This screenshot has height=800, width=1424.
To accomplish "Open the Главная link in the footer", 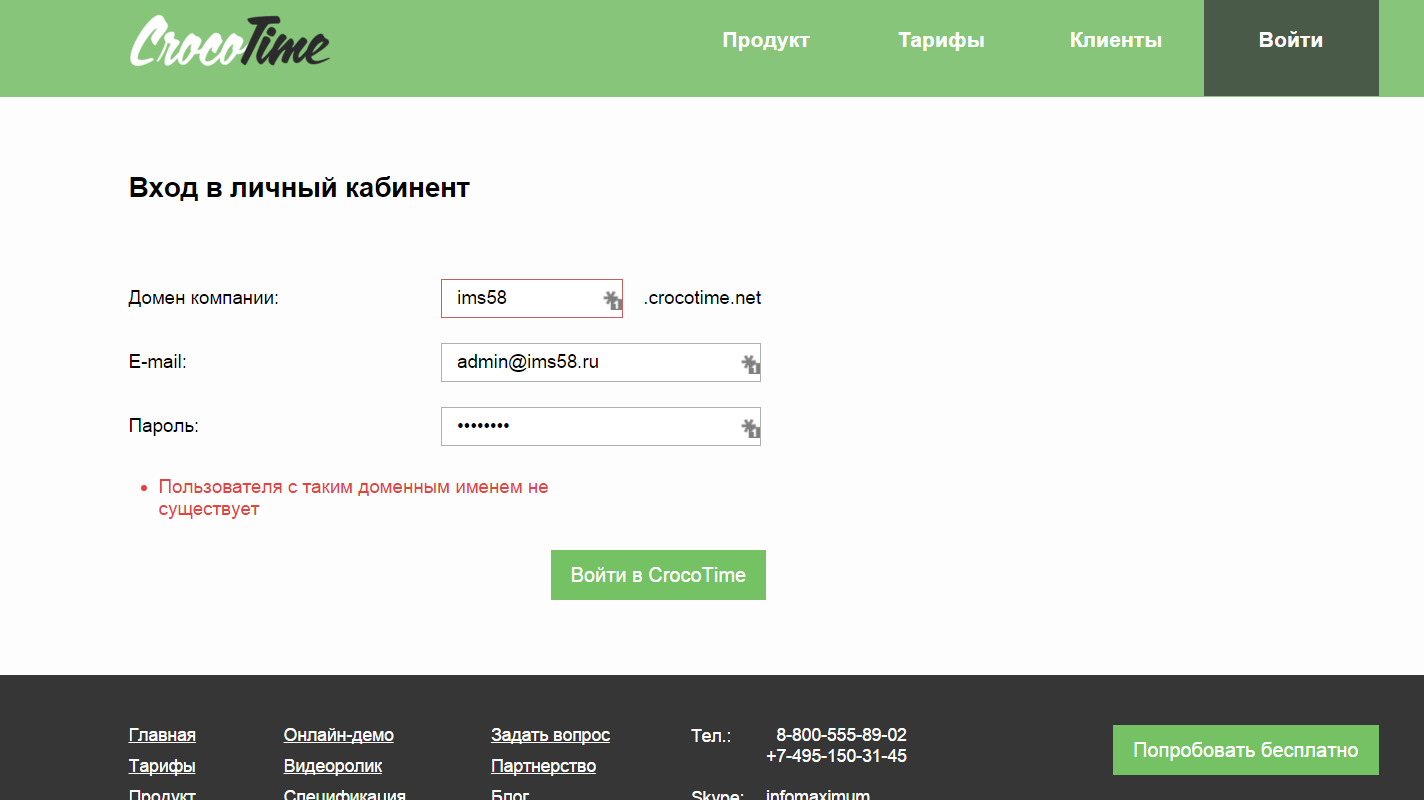I will [162, 735].
